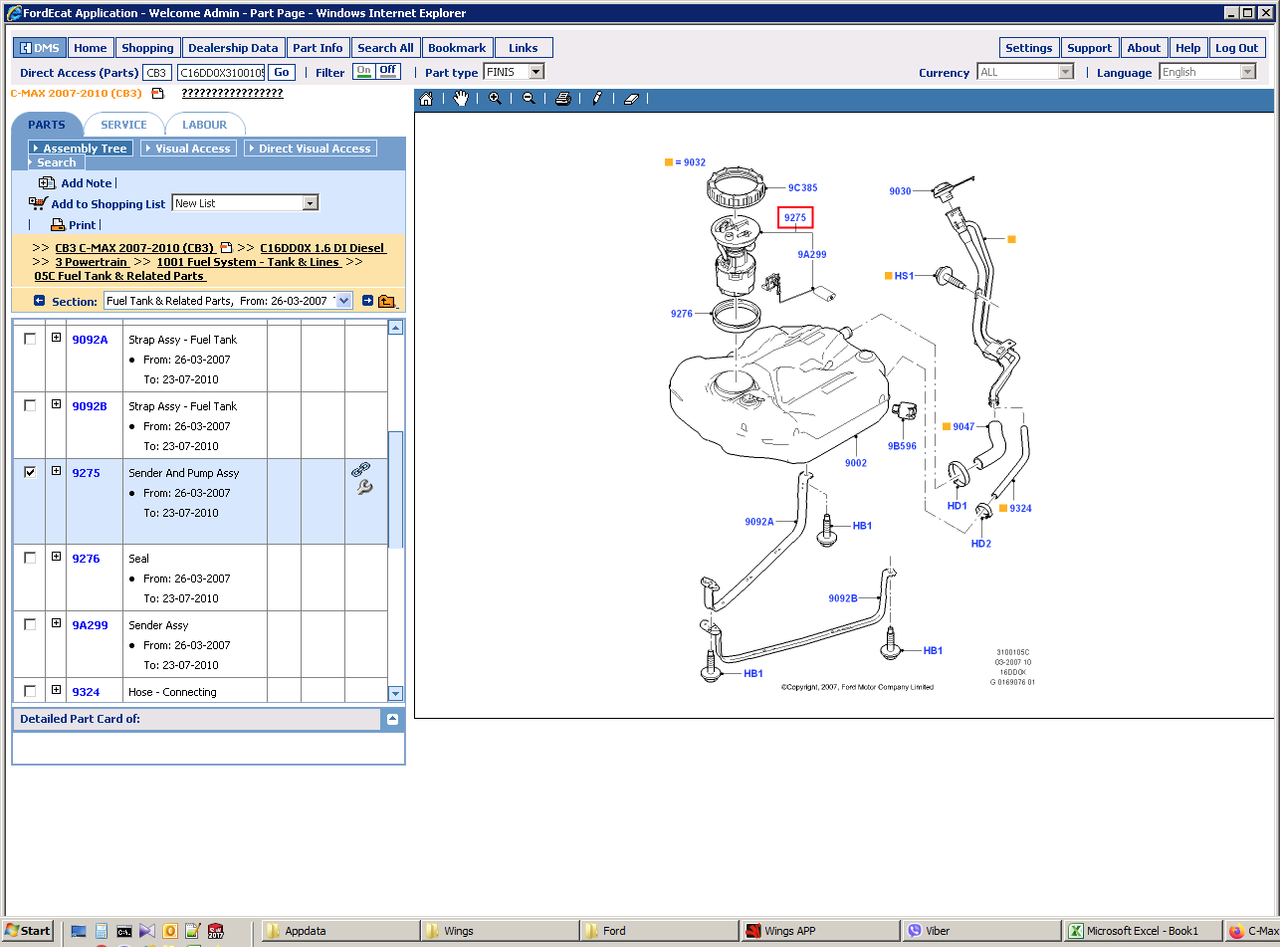1280x947 pixels.
Task: Click the home icon in diagram toolbar
Action: (x=426, y=99)
